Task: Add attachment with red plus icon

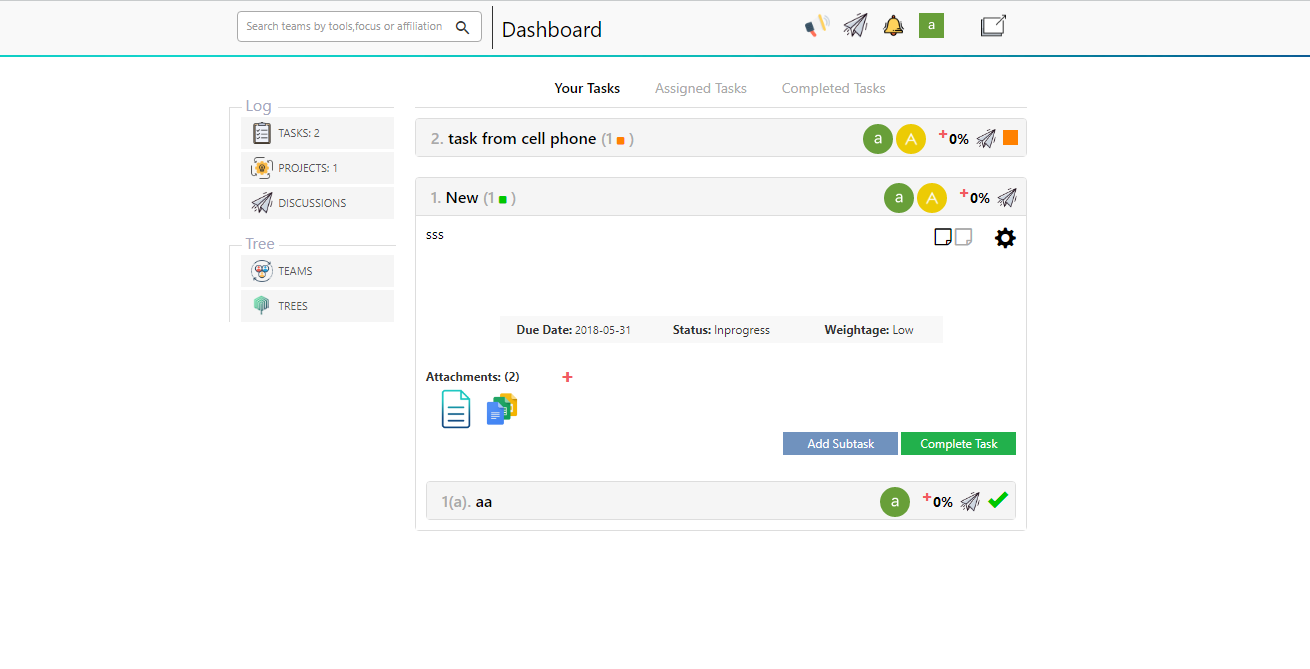Action: click(567, 377)
